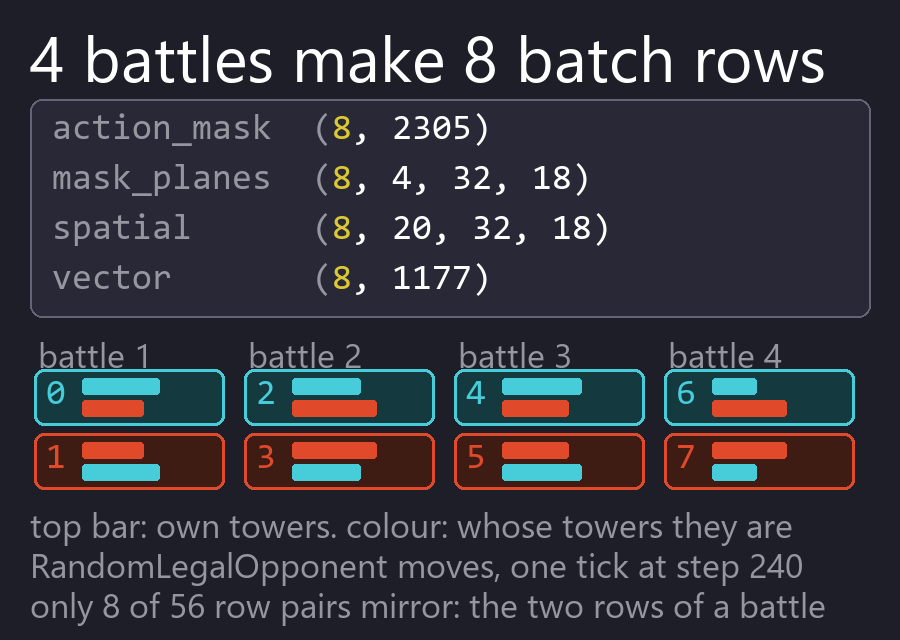Select the mask_planes label
The height and width of the screenshot is (640, 900).
[161, 178]
